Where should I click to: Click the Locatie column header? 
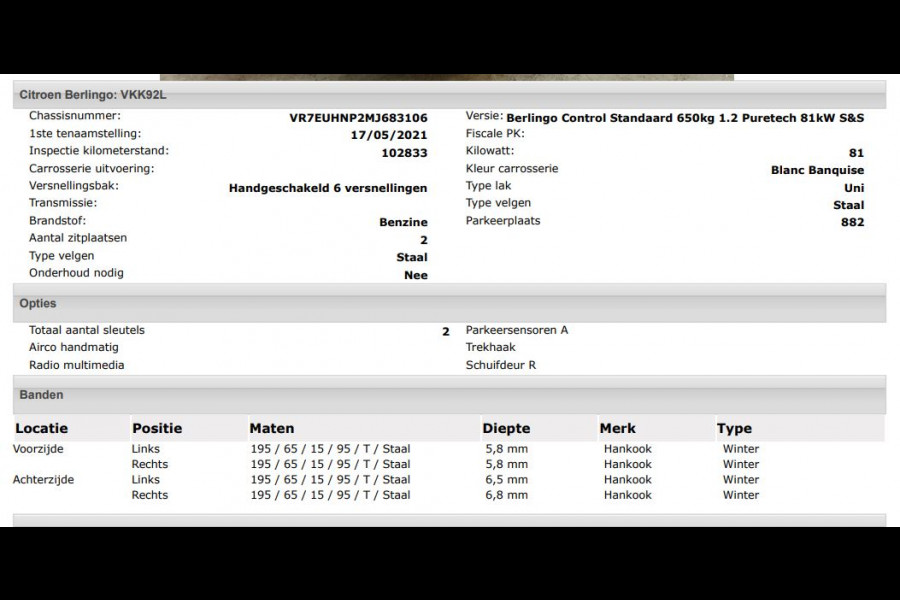[41, 428]
